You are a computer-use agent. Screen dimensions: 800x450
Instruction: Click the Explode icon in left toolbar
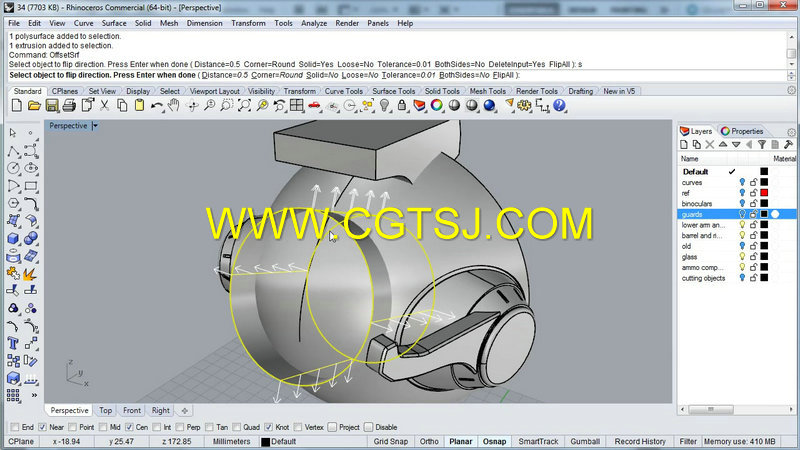point(29,274)
